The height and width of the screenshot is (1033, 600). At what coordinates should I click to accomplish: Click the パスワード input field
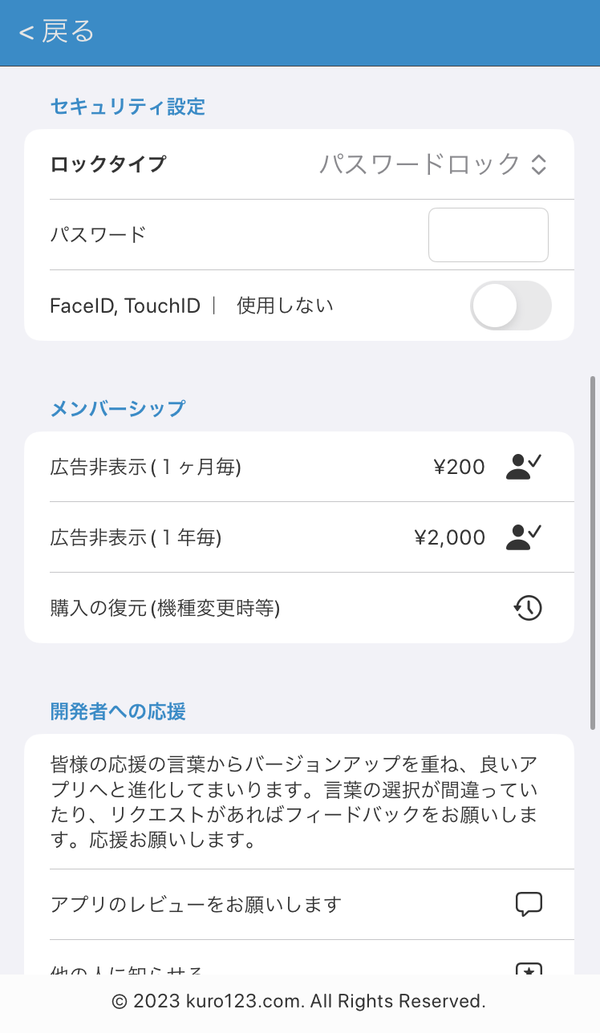click(488, 235)
